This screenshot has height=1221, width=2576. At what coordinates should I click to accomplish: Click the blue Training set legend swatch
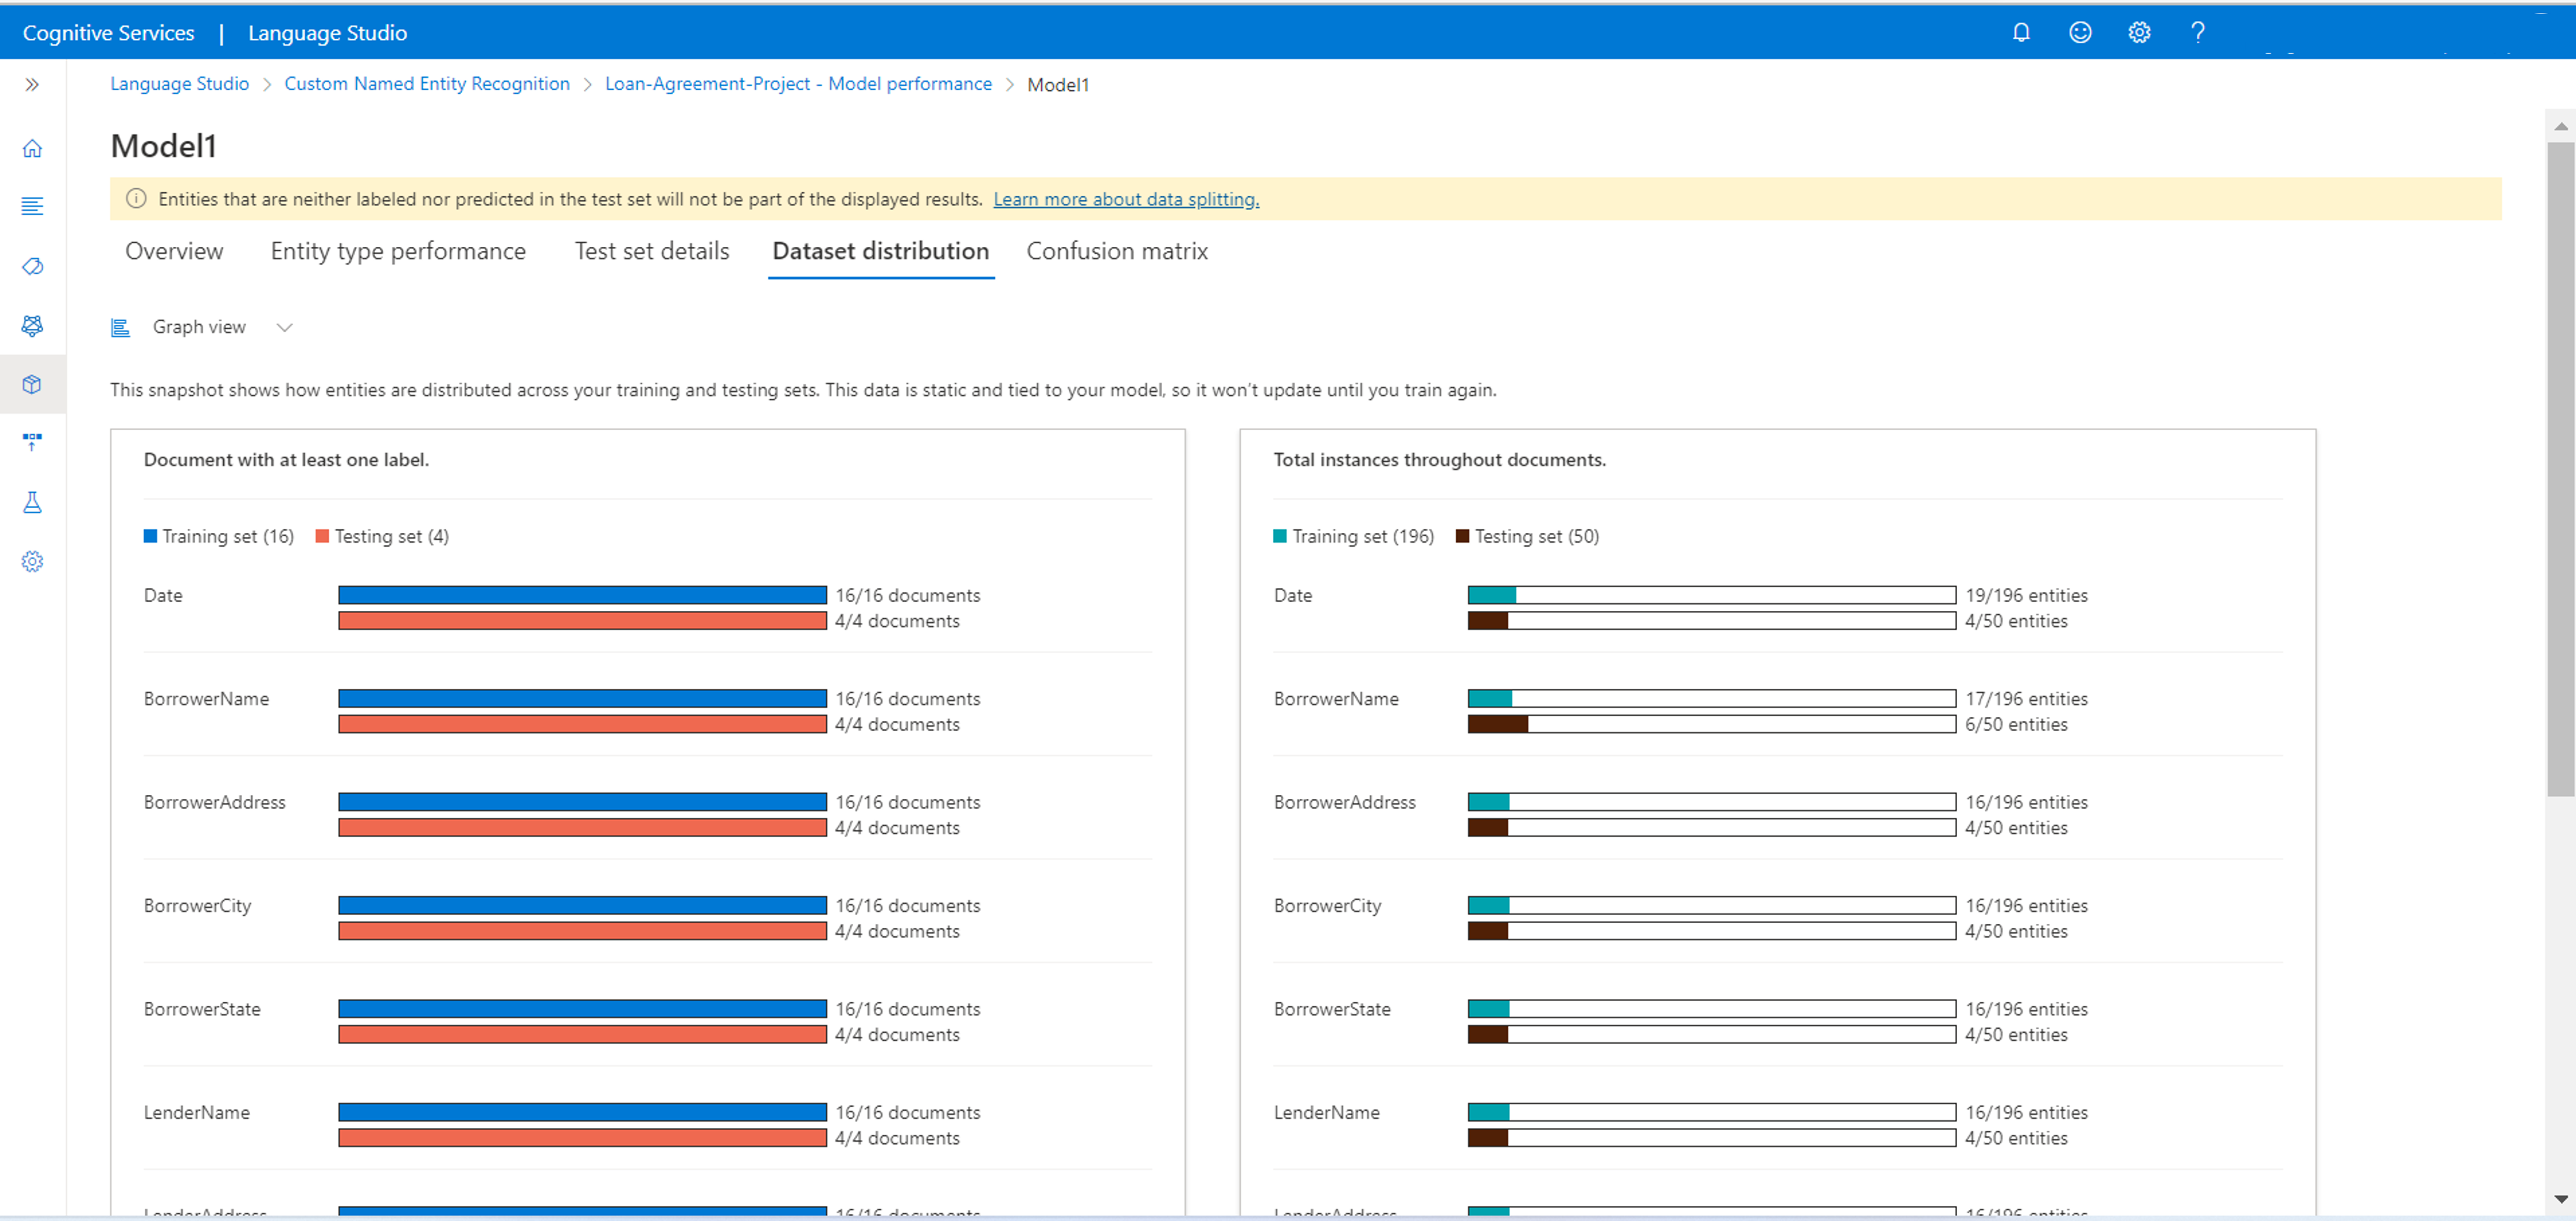coord(150,536)
